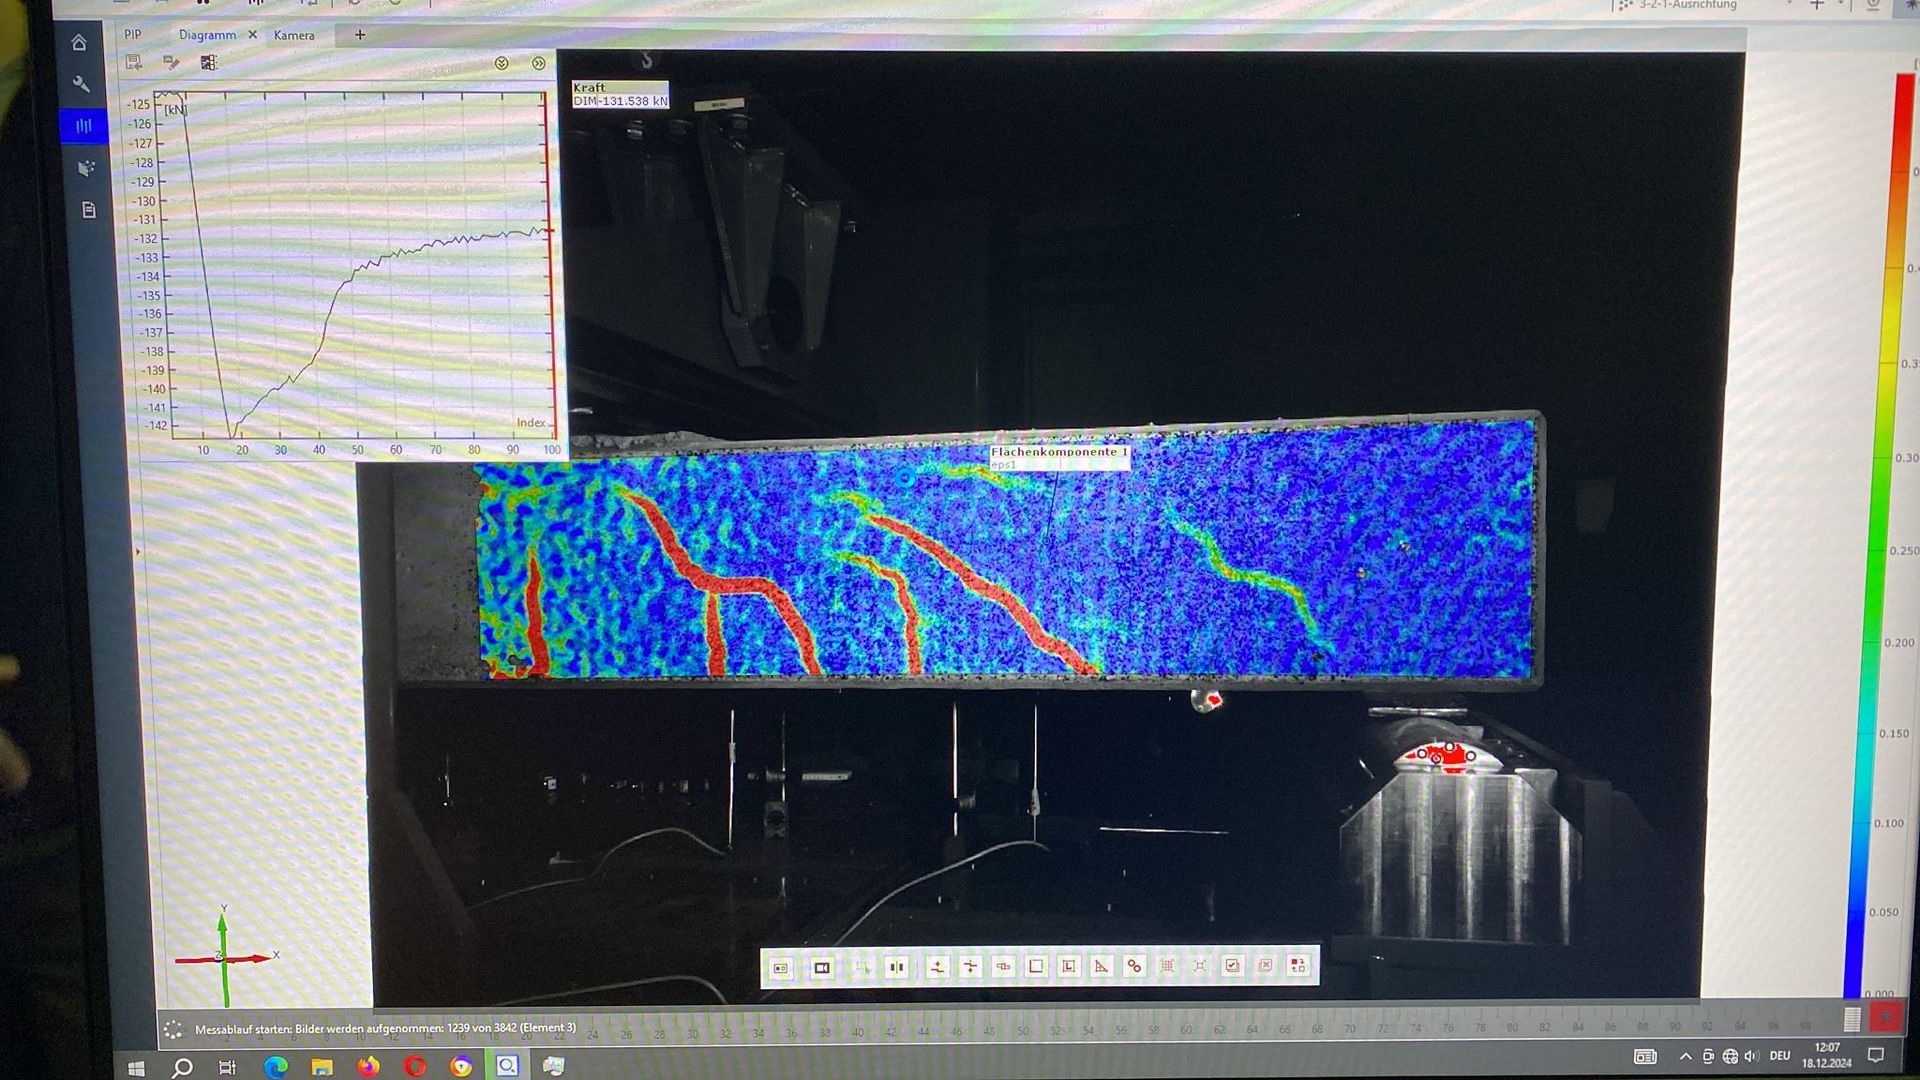1920x1080 pixels.
Task: Open Windows taskbar search
Action: 182,1067
